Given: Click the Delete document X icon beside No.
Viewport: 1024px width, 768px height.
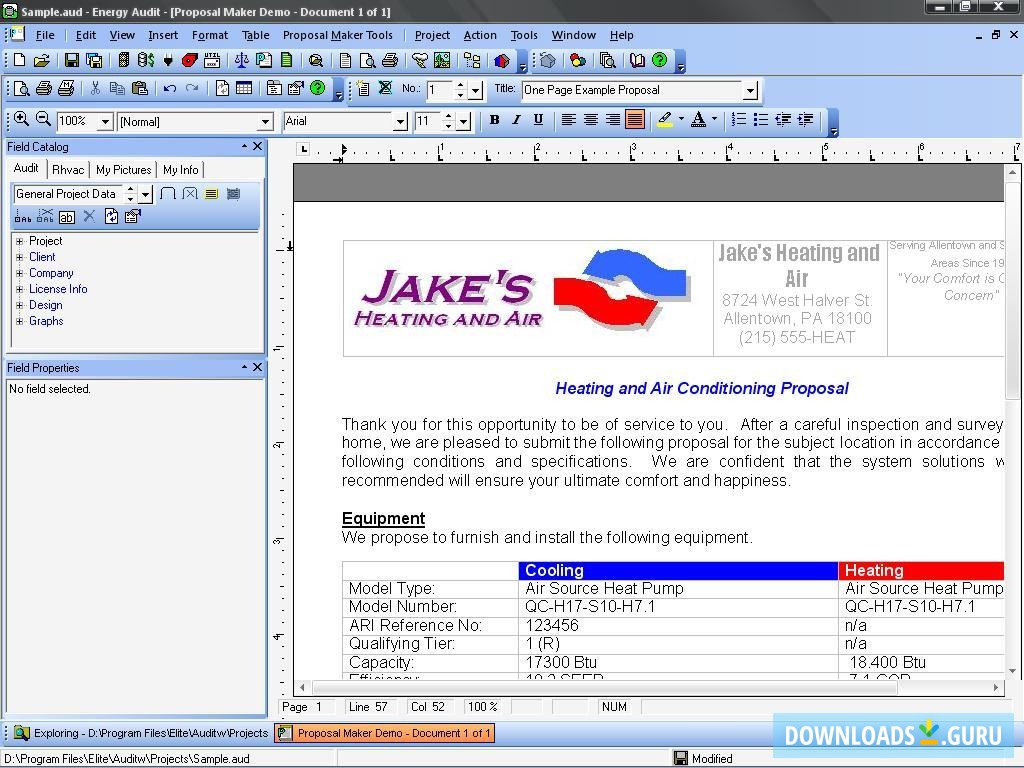Looking at the screenshot, I should [x=385, y=88].
